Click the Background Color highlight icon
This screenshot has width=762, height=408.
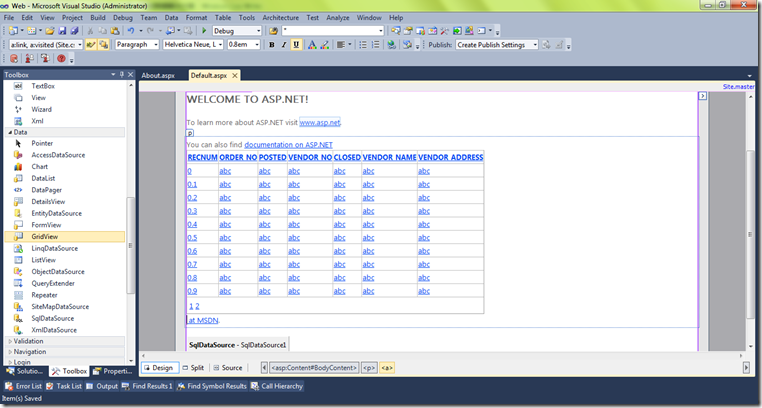[x=325, y=45]
